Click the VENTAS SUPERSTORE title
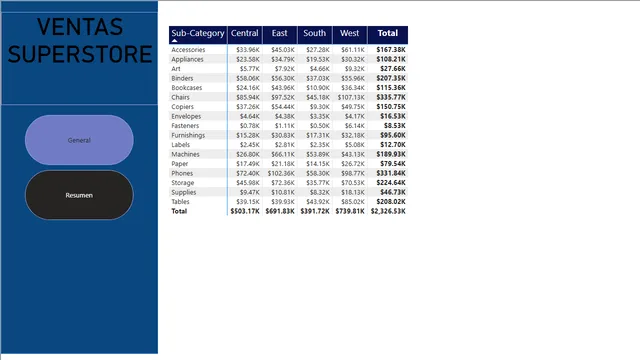The height and width of the screenshot is (360, 640). (x=80, y=40)
